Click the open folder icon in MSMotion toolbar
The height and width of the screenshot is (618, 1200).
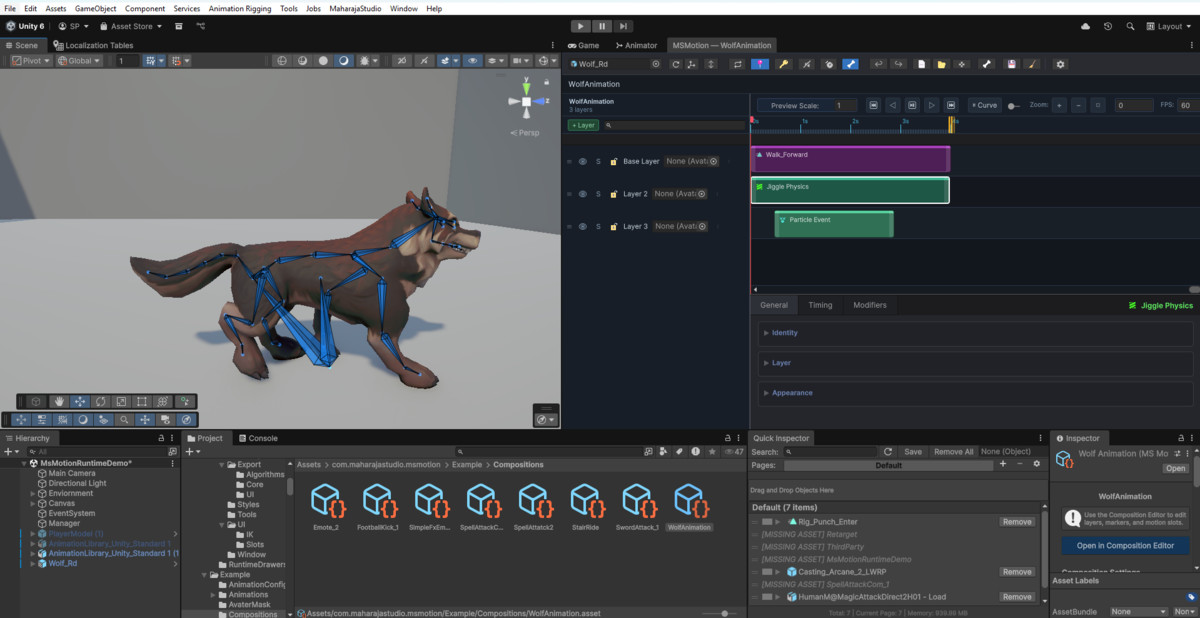click(x=942, y=64)
